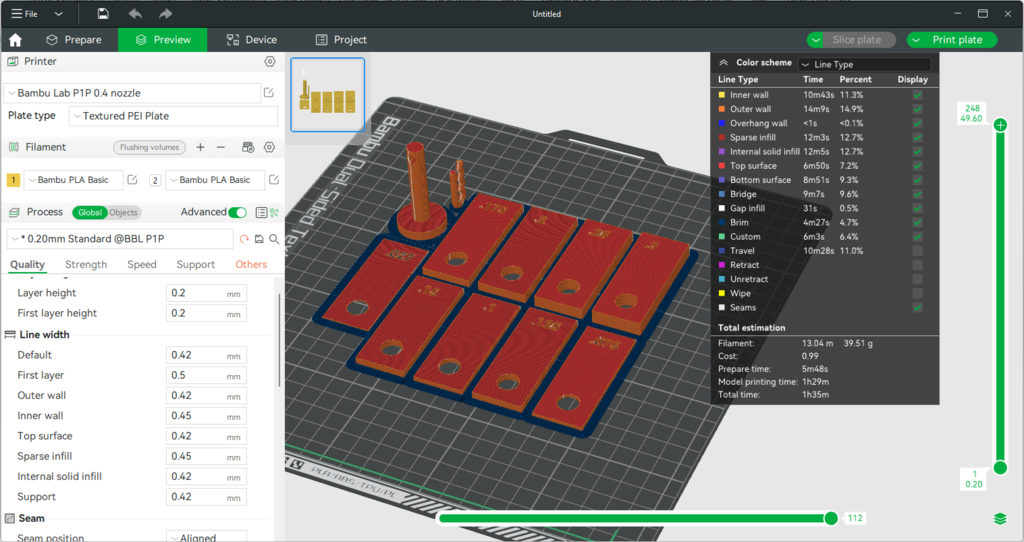The height and width of the screenshot is (542, 1024).
Task: Remove a filament with minus icon
Action: tap(221, 147)
